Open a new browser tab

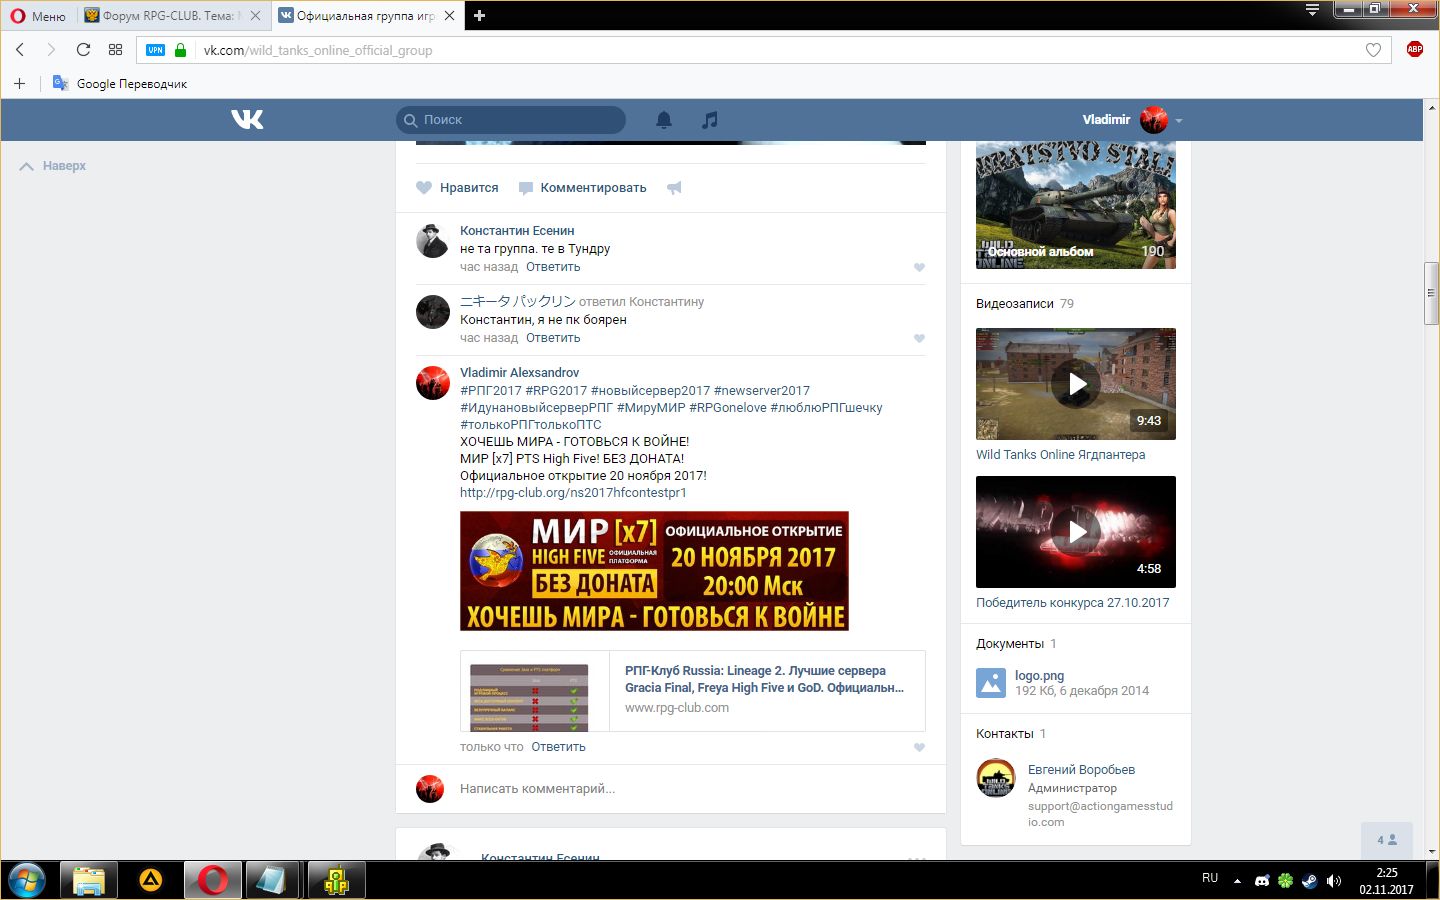(479, 16)
